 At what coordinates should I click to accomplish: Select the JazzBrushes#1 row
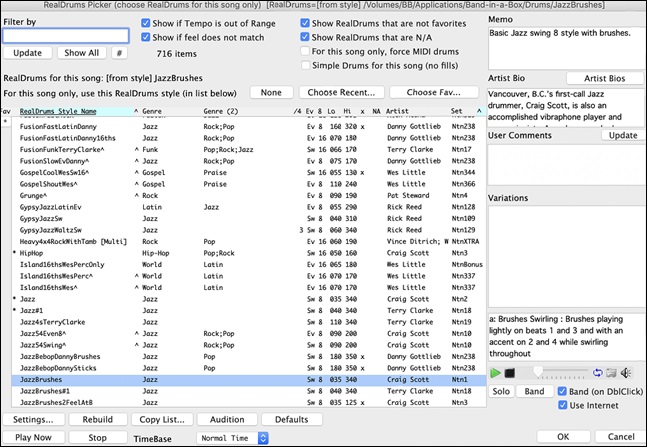[x=249, y=391]
